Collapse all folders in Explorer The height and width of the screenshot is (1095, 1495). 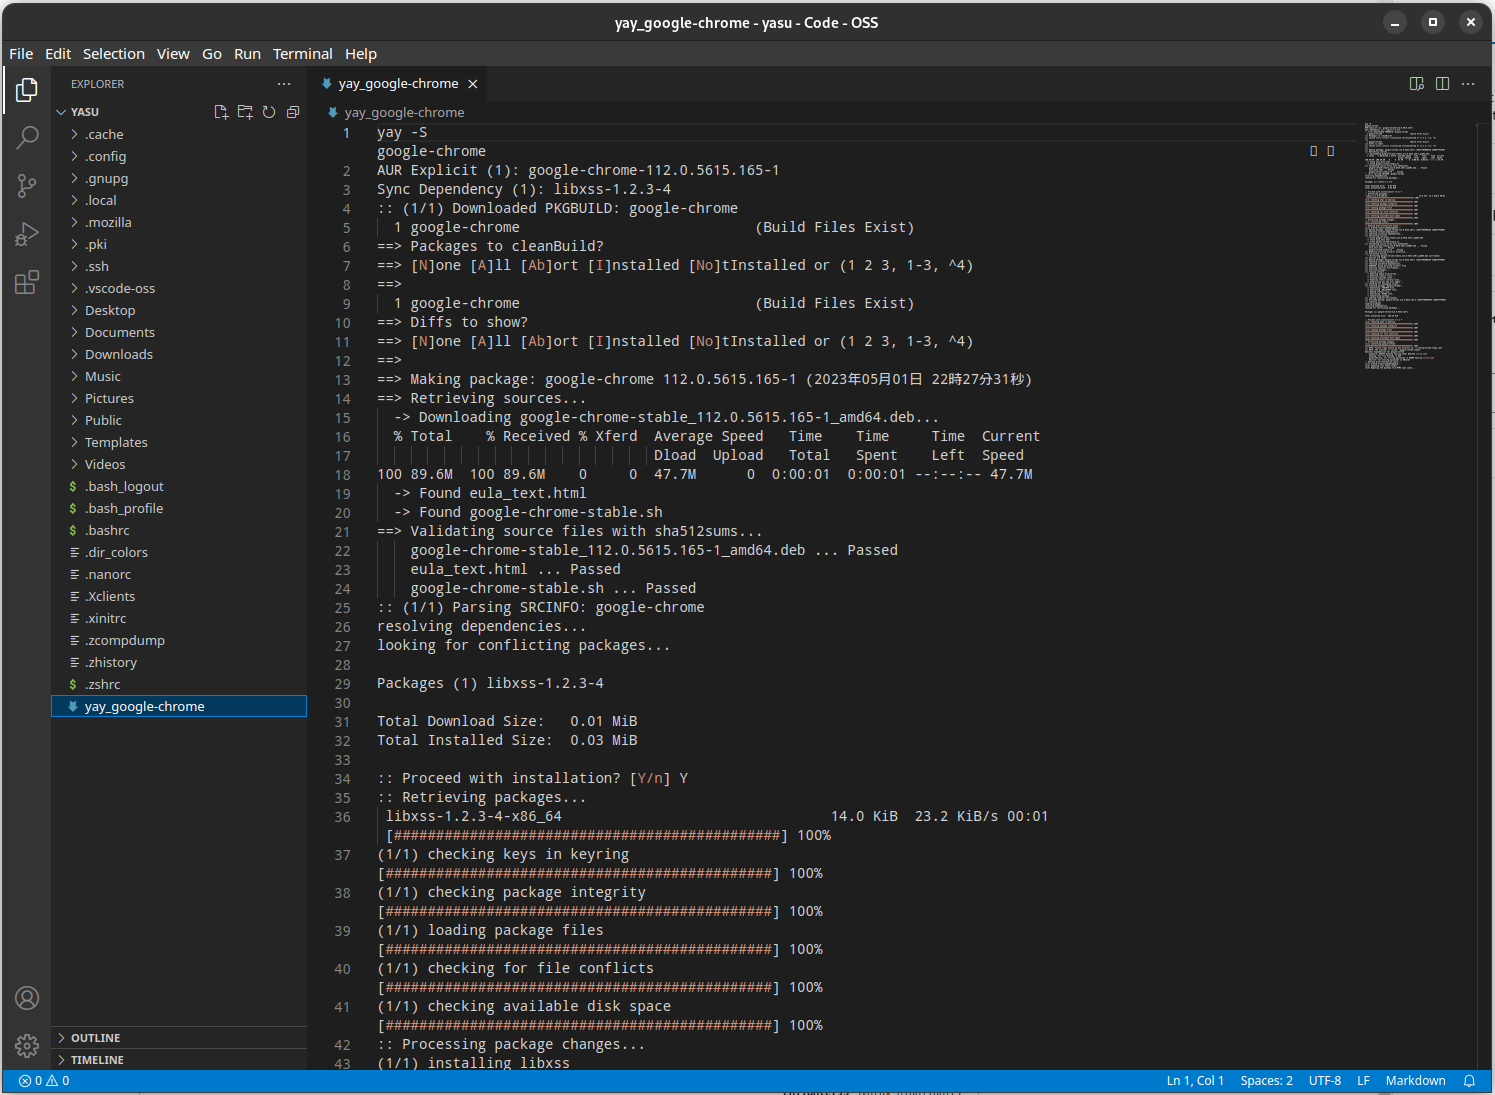292,112
